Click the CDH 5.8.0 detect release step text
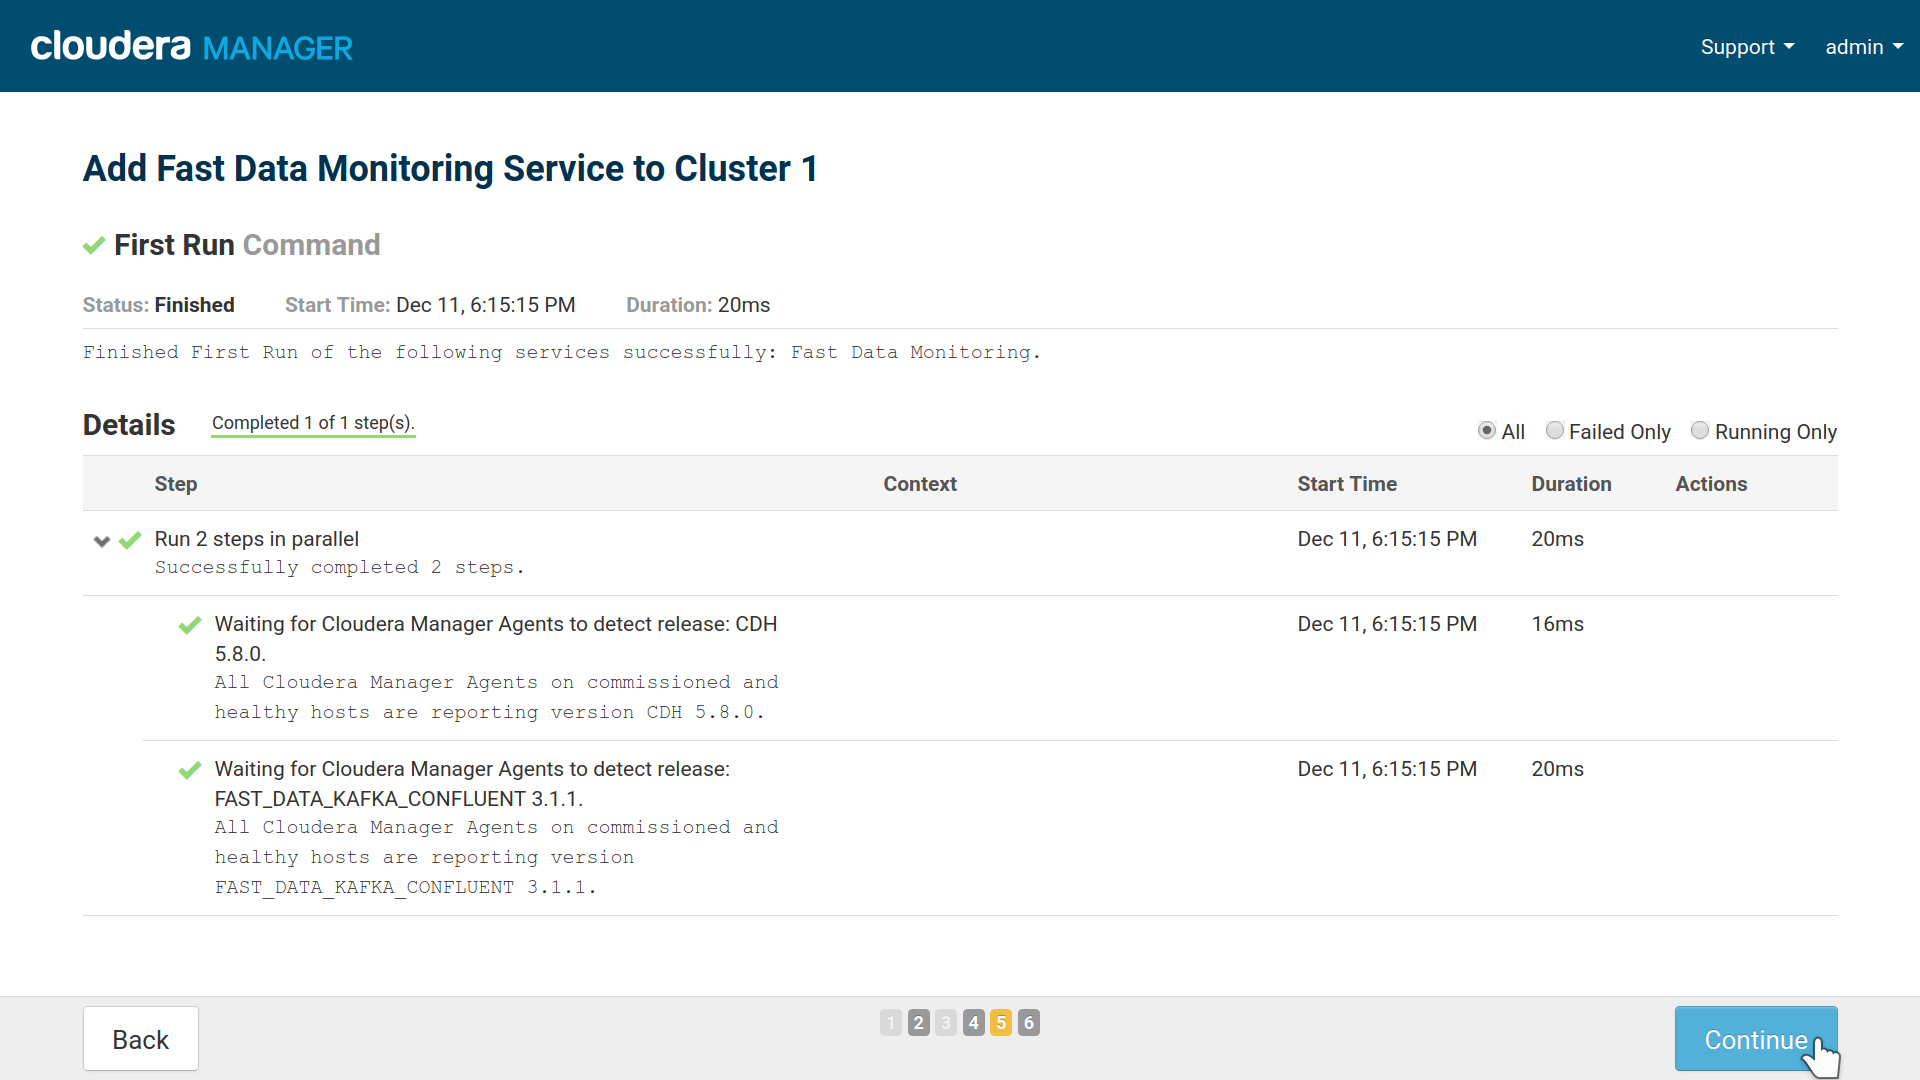Viewport: 1920px width, 1080px height. 496,639
